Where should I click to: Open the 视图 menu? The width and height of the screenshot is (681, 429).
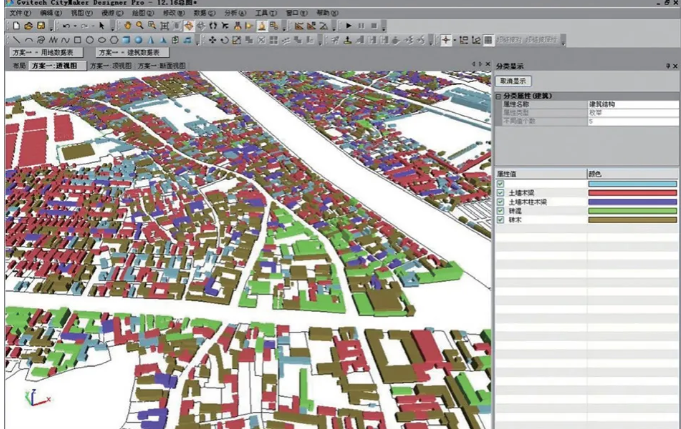pyautogui.click(x=82, y=13)
